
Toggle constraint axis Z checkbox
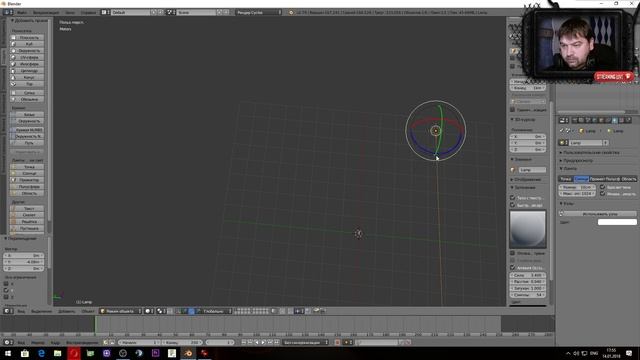(6, 297)
